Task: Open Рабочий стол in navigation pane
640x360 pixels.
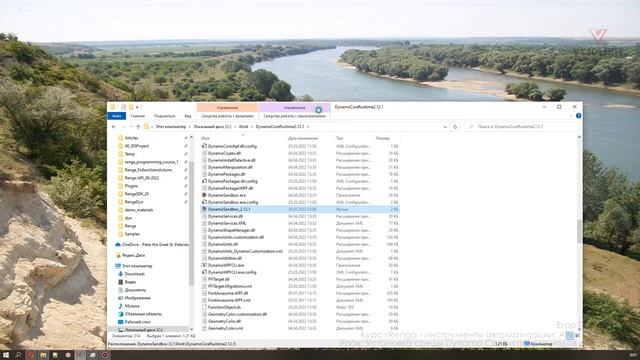Action: [x=134, y=322]
